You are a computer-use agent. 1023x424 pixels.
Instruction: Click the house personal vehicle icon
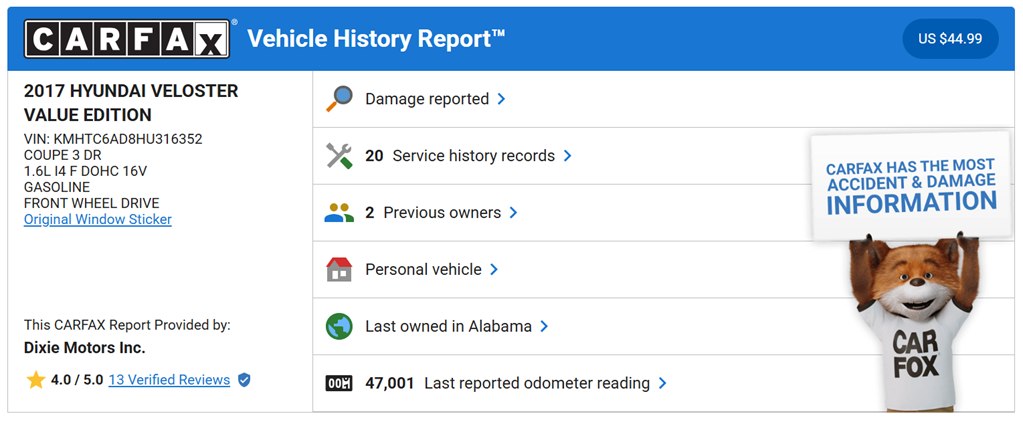[339, 269]
